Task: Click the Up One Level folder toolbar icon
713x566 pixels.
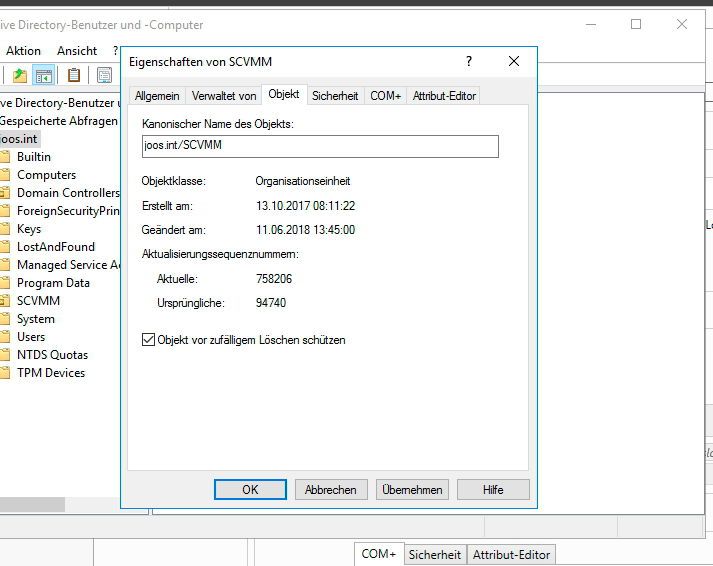Action: tap(20, 75)
